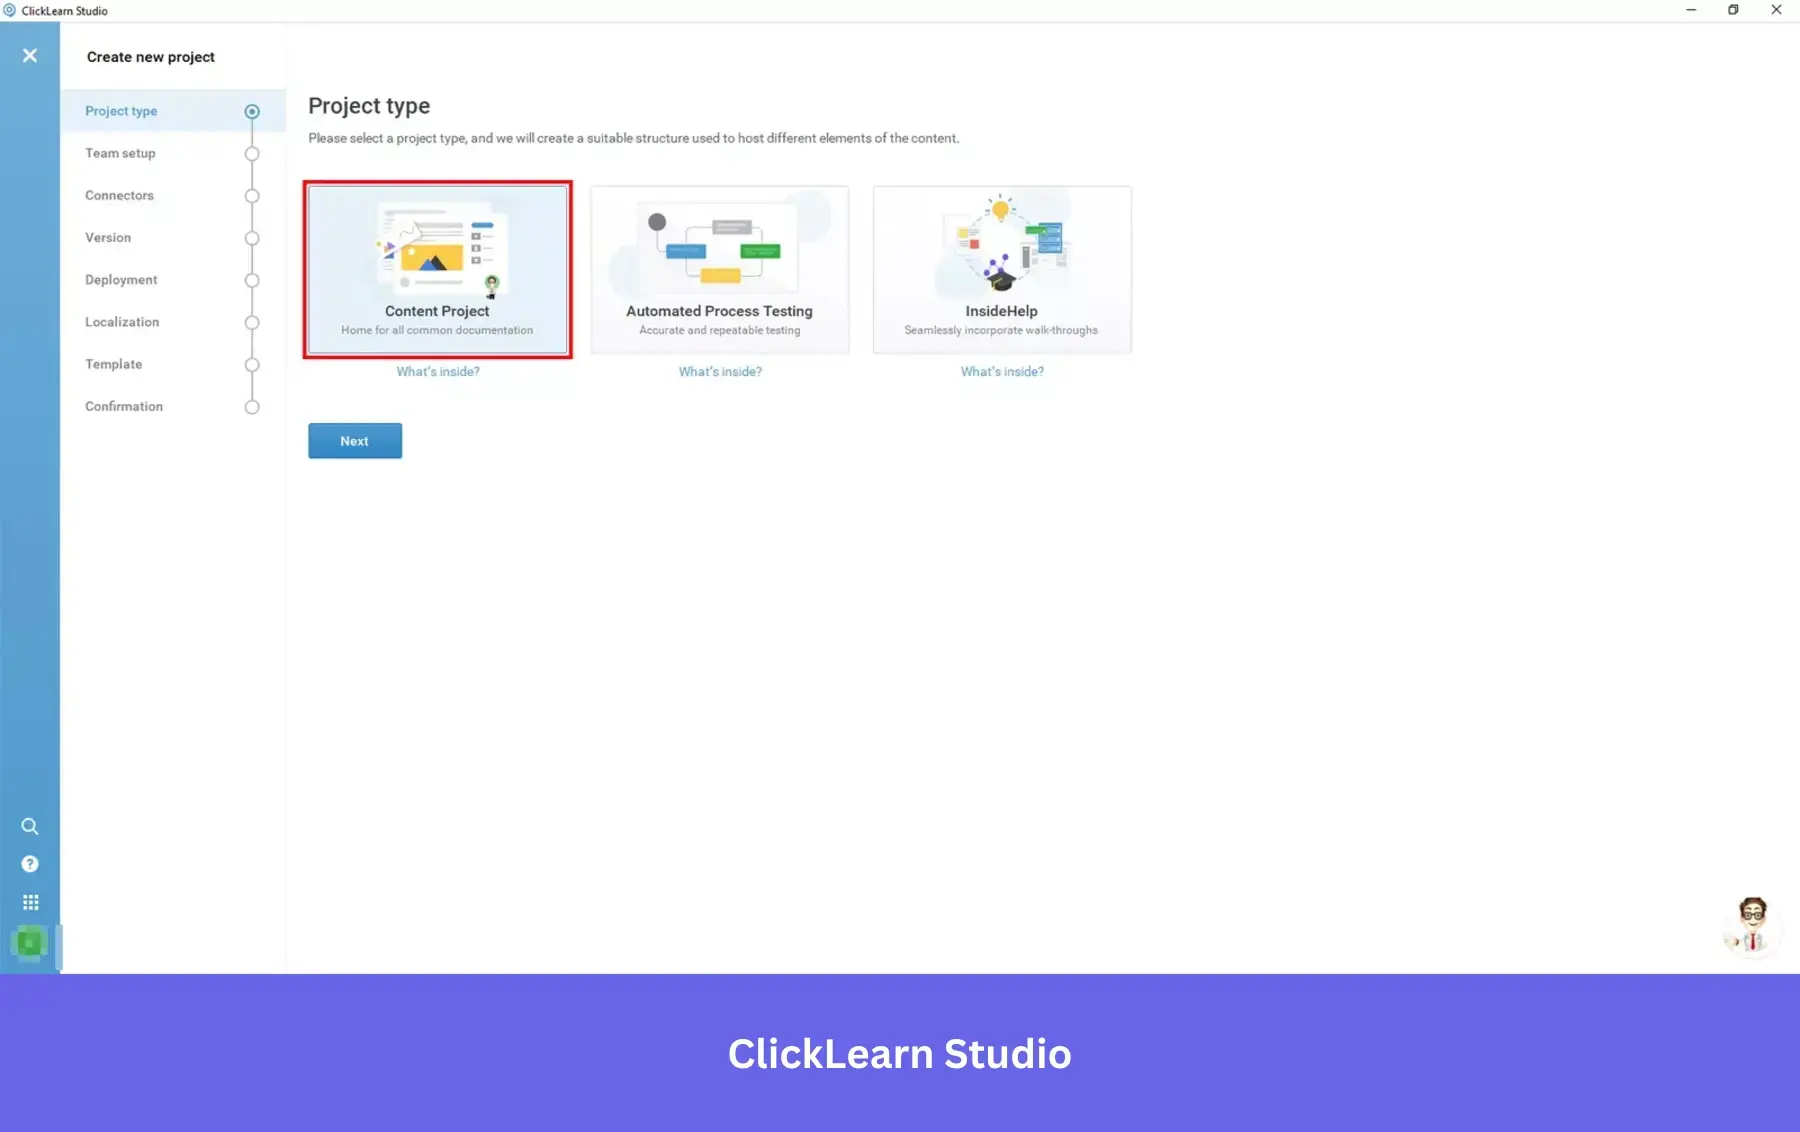Viewport: 1800px width, 1132px height.
Task: Open the search icon in the sidebar
Action: [x=30, y=827]
